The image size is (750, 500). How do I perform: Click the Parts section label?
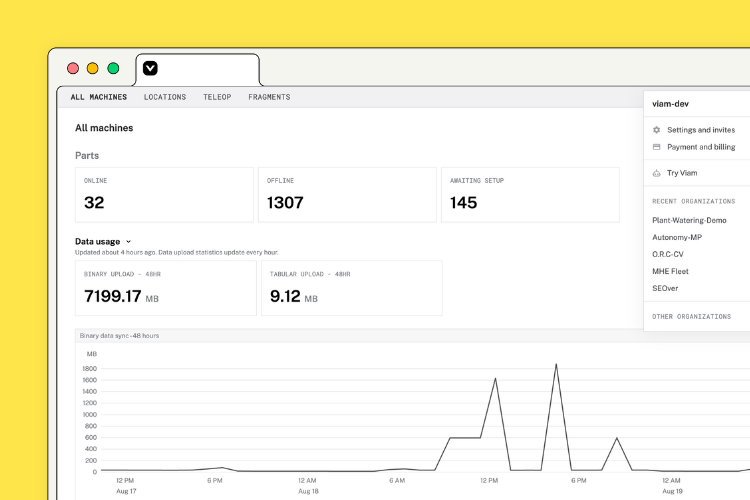click(87, 156)
